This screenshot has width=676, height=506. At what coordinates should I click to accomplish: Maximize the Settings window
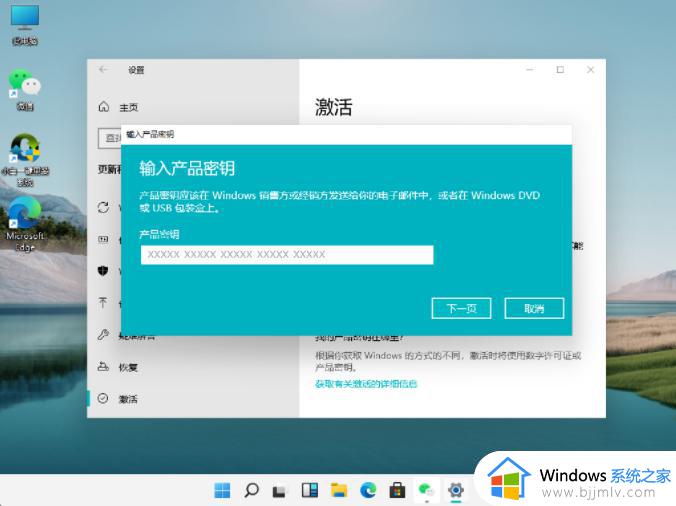(x=560, y=69)
